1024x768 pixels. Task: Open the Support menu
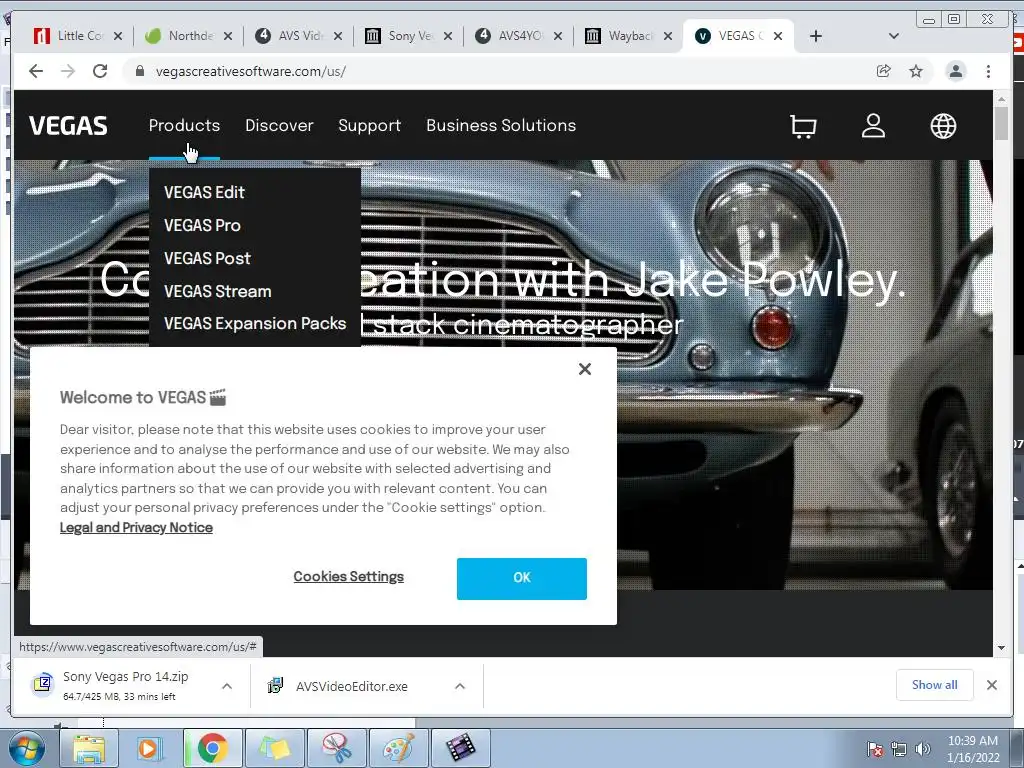[x=370, y=125]
